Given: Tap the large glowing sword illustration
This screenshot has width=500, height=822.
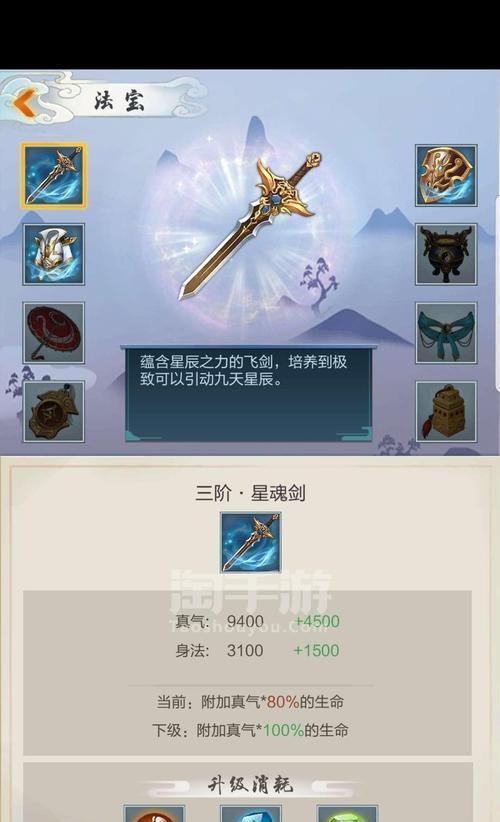Looking at the screenshot, I should pyautogui.click(x=251, y=225).
